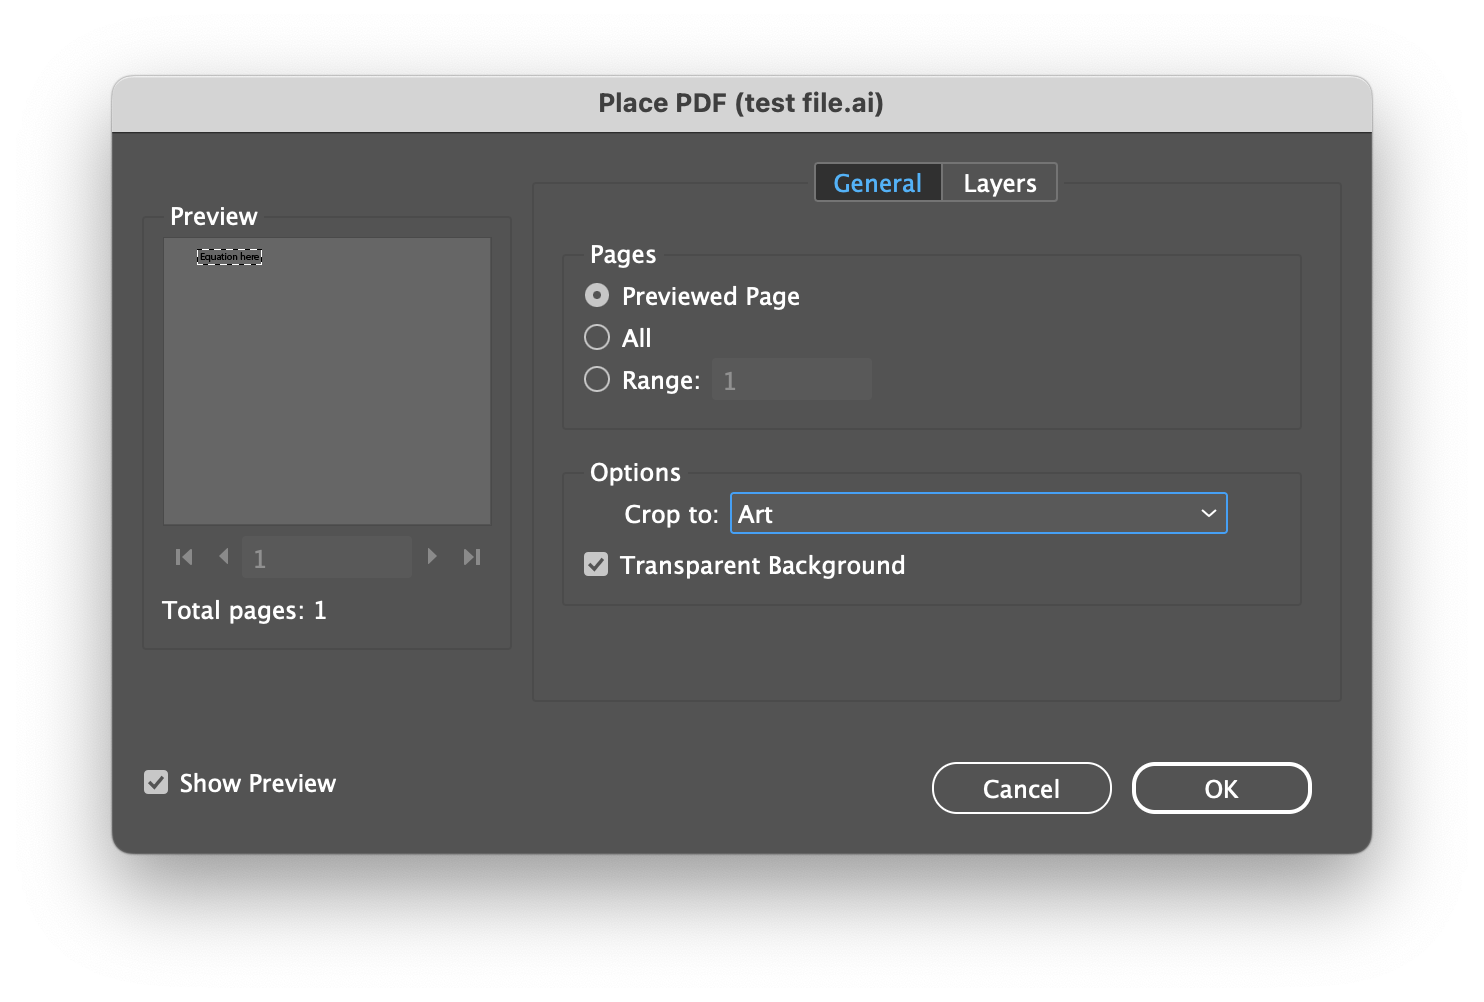This screenshot has width=1484, height=1002.
Task: Click the chevron on the Crop to selector
Action: (1206, 513)
